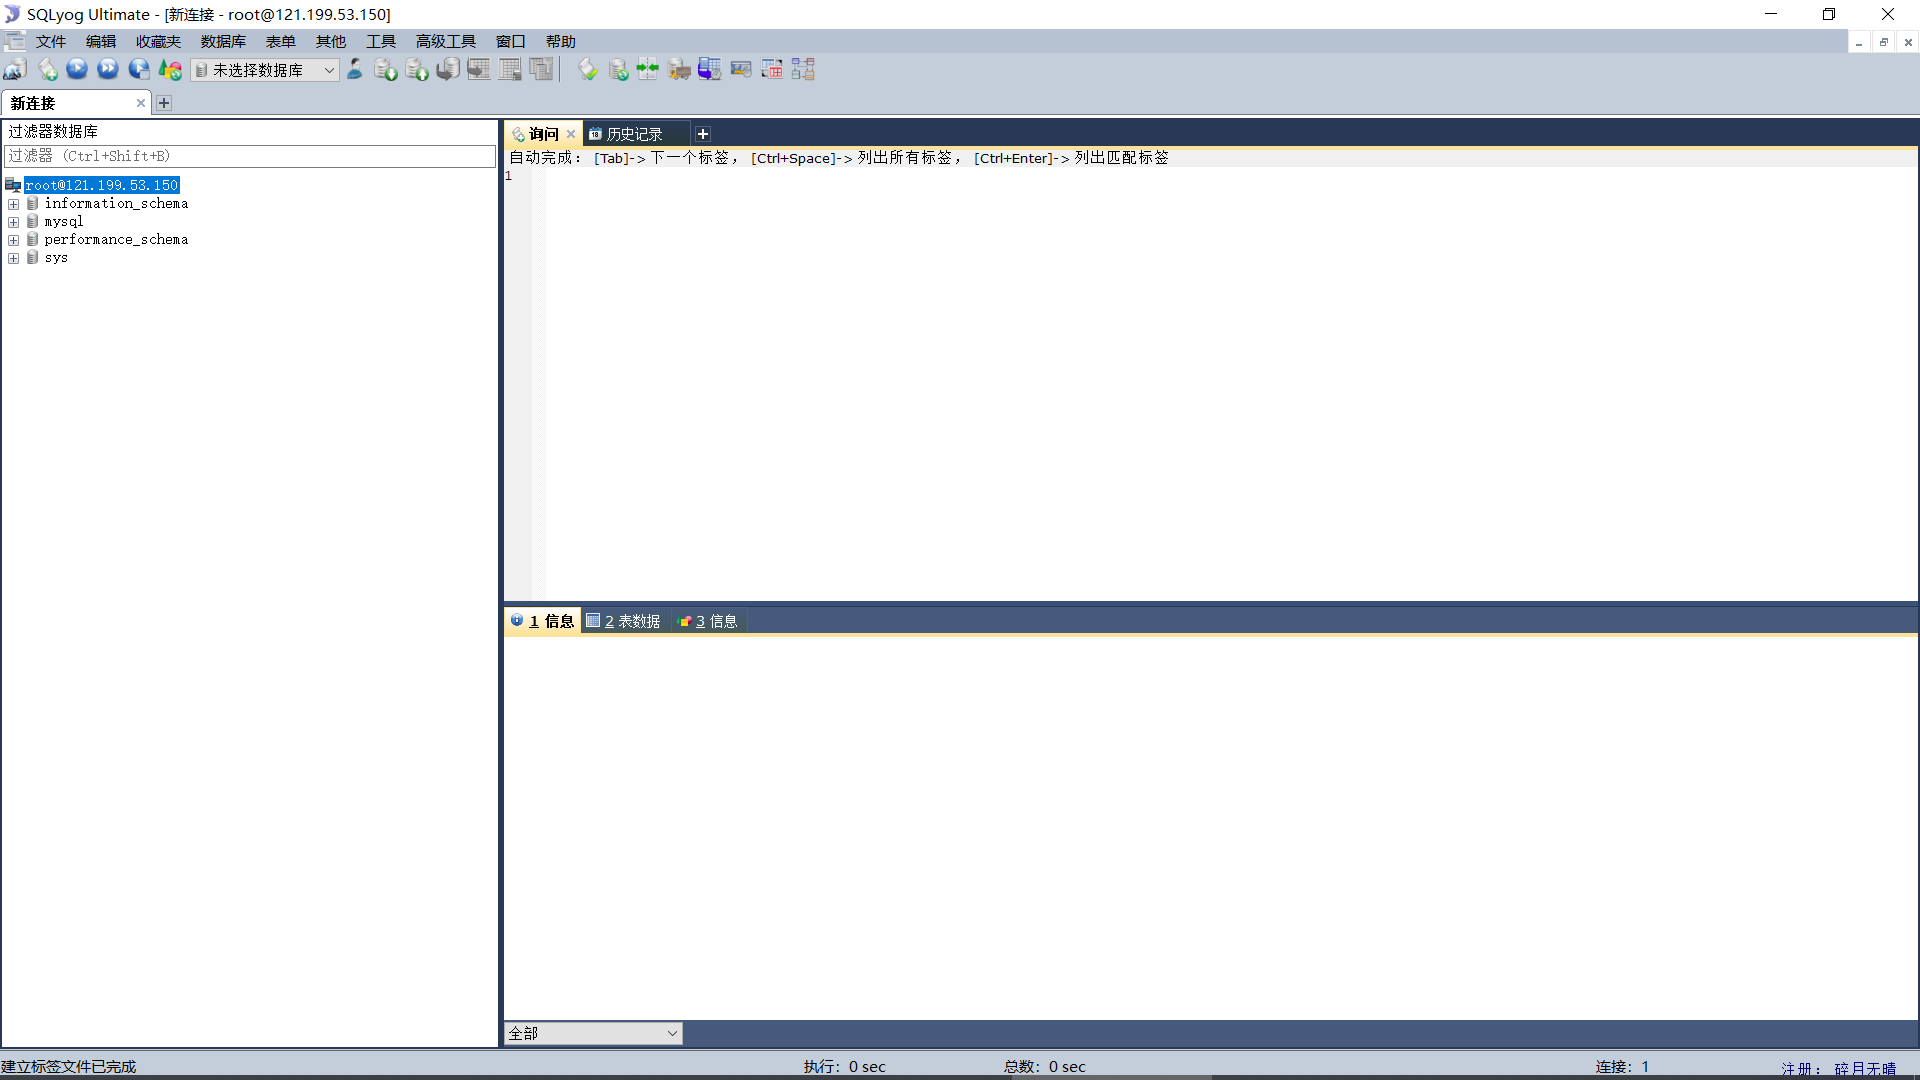Open the 窗口 menu
The height and width of the screenshot is (1080, 1920).
point(511,41)
